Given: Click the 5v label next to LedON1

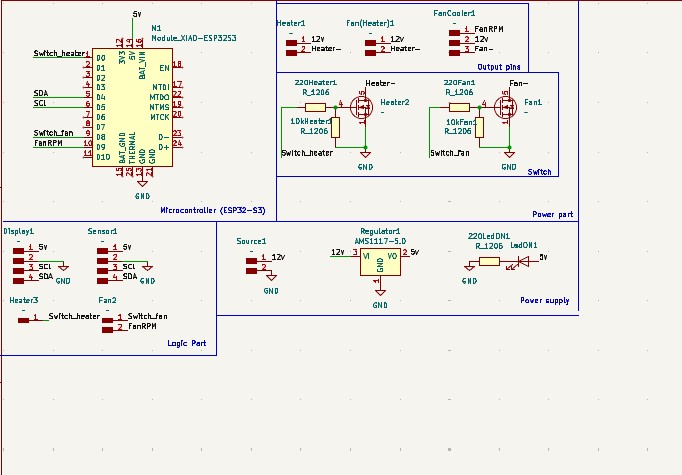Looking at the screenshot, I should 543,257.
